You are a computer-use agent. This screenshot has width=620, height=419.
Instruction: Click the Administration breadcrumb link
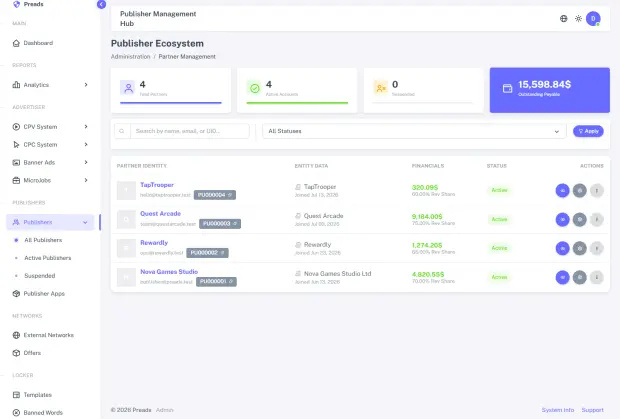[130, 57]
